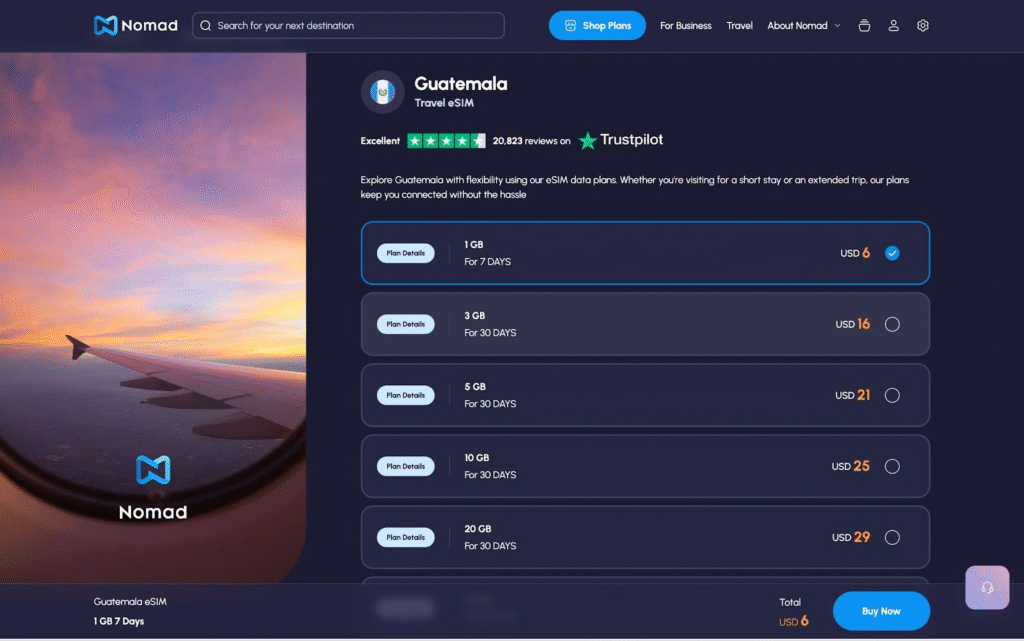Screen dimensions: 1024x641
Task: Select the 10 GB USD 25 radio
Action: pos(892,467)
